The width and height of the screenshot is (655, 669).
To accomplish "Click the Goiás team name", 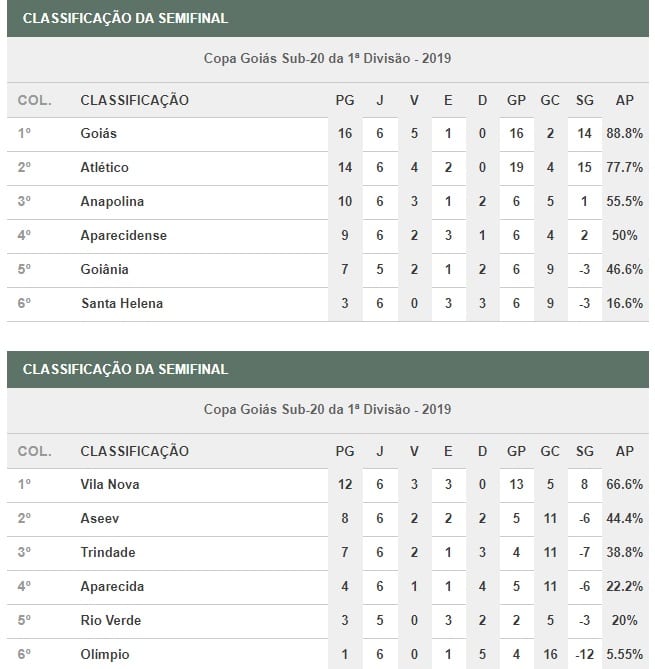I will [99, 133].
